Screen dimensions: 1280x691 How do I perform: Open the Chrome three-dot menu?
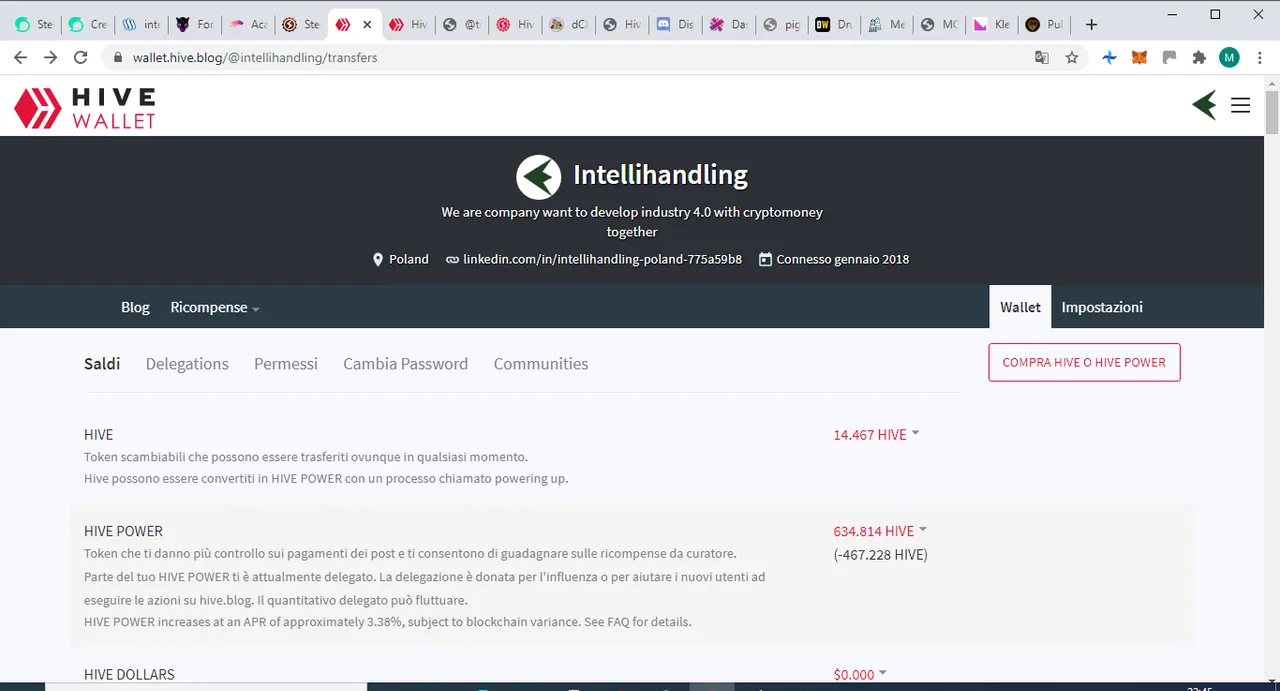(1258, 58)
